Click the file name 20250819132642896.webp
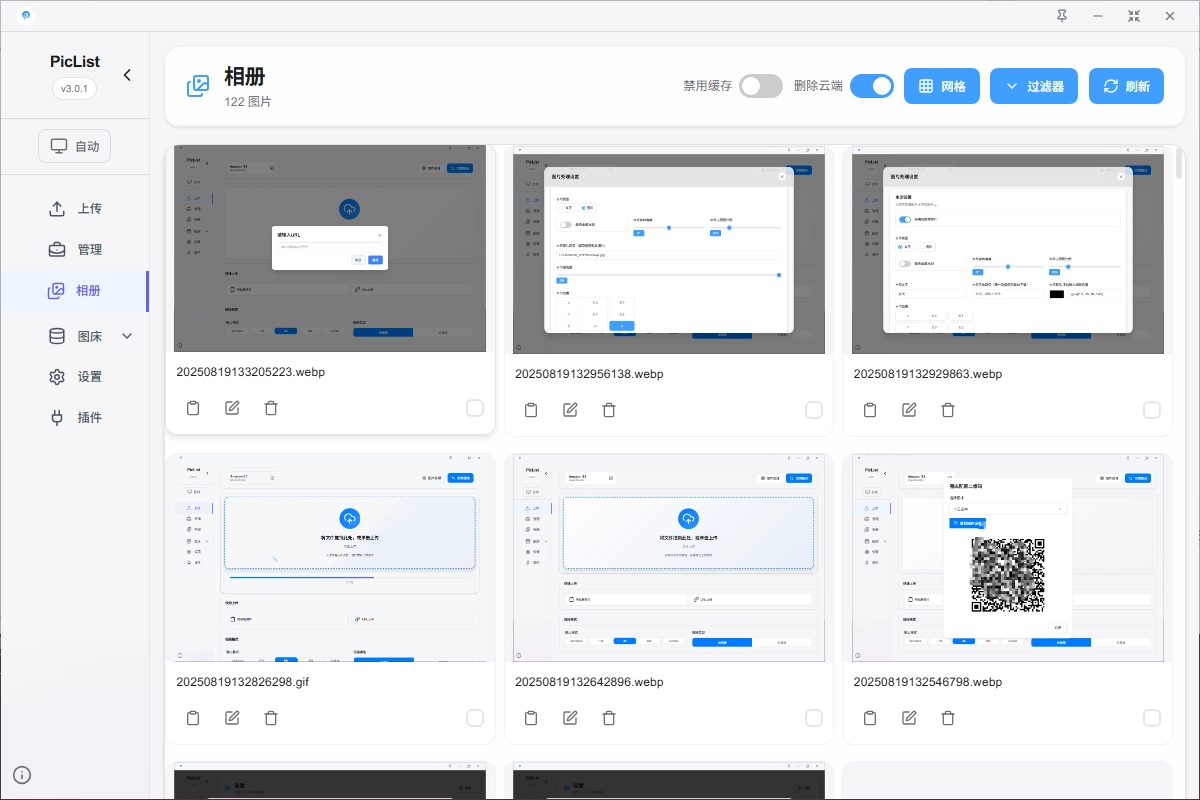Viewport: 1200px width, 800px height. [x=590, y=682]
